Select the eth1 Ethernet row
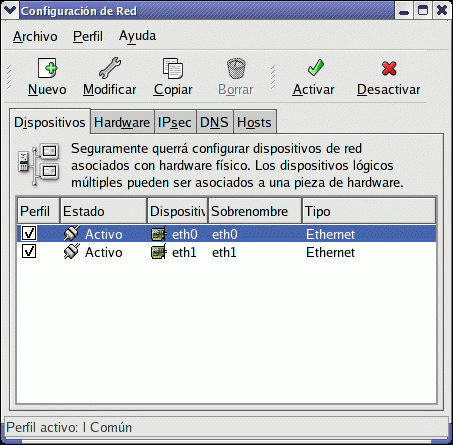Screen dimensions: 453x445 coord(227,252)
